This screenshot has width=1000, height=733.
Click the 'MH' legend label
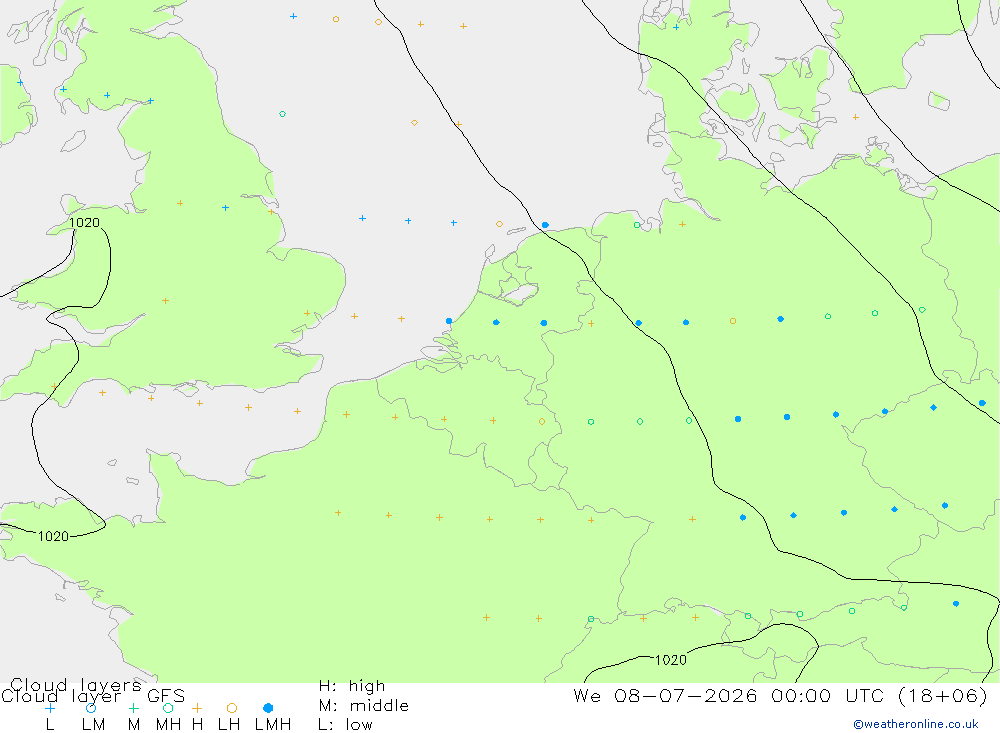pyautogui.click(x=168, y=725)
